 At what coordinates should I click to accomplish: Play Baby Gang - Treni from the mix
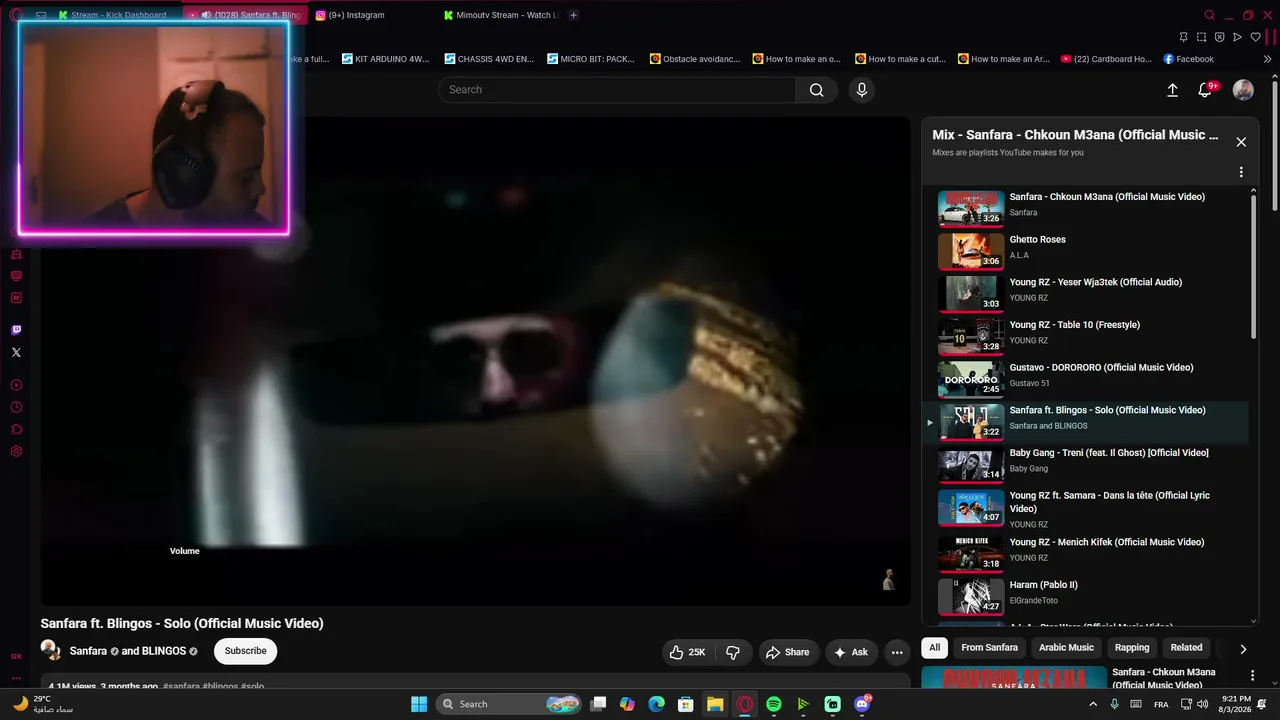tap(1086, 464)
